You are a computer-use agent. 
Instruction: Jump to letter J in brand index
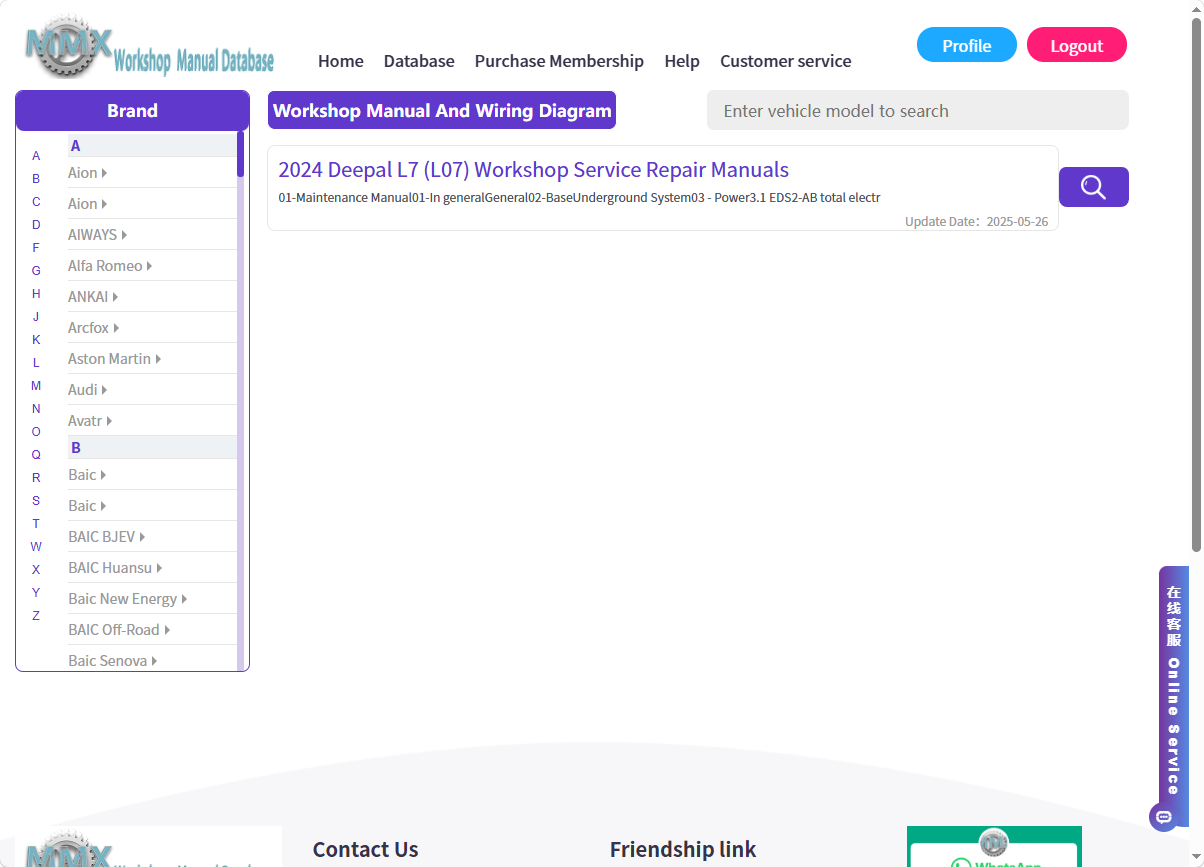coord(36,317)
